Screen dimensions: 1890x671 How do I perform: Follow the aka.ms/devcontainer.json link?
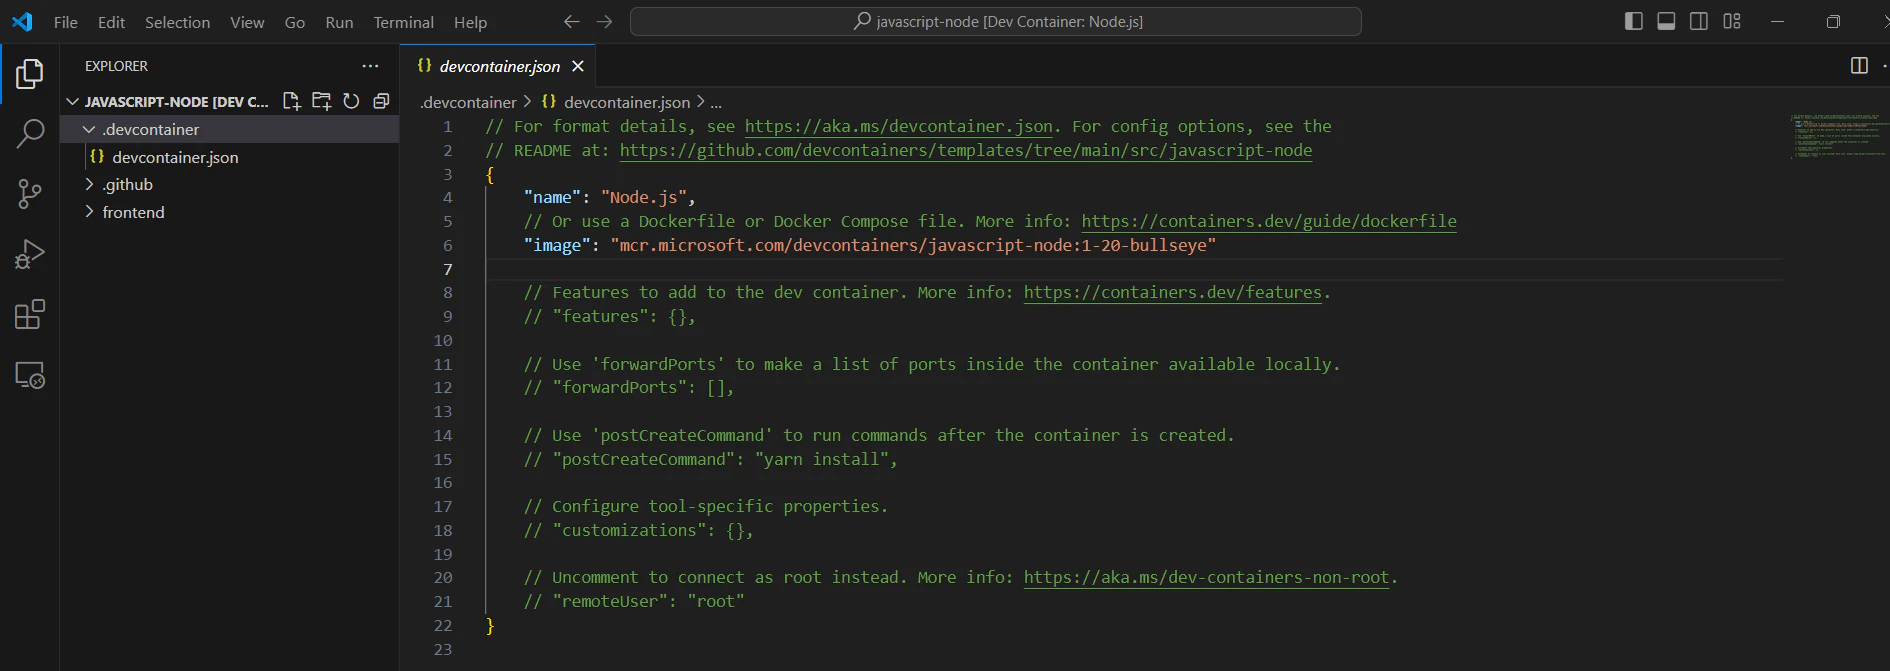click(898, 126)
